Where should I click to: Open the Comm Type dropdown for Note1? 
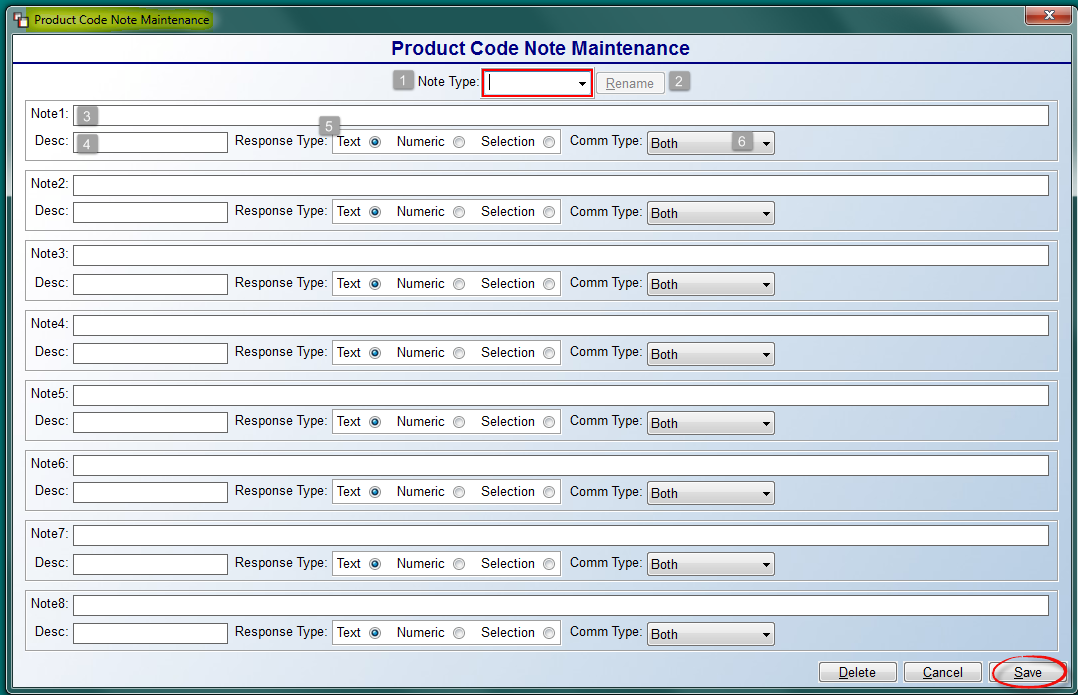click(x=710, y=143)
